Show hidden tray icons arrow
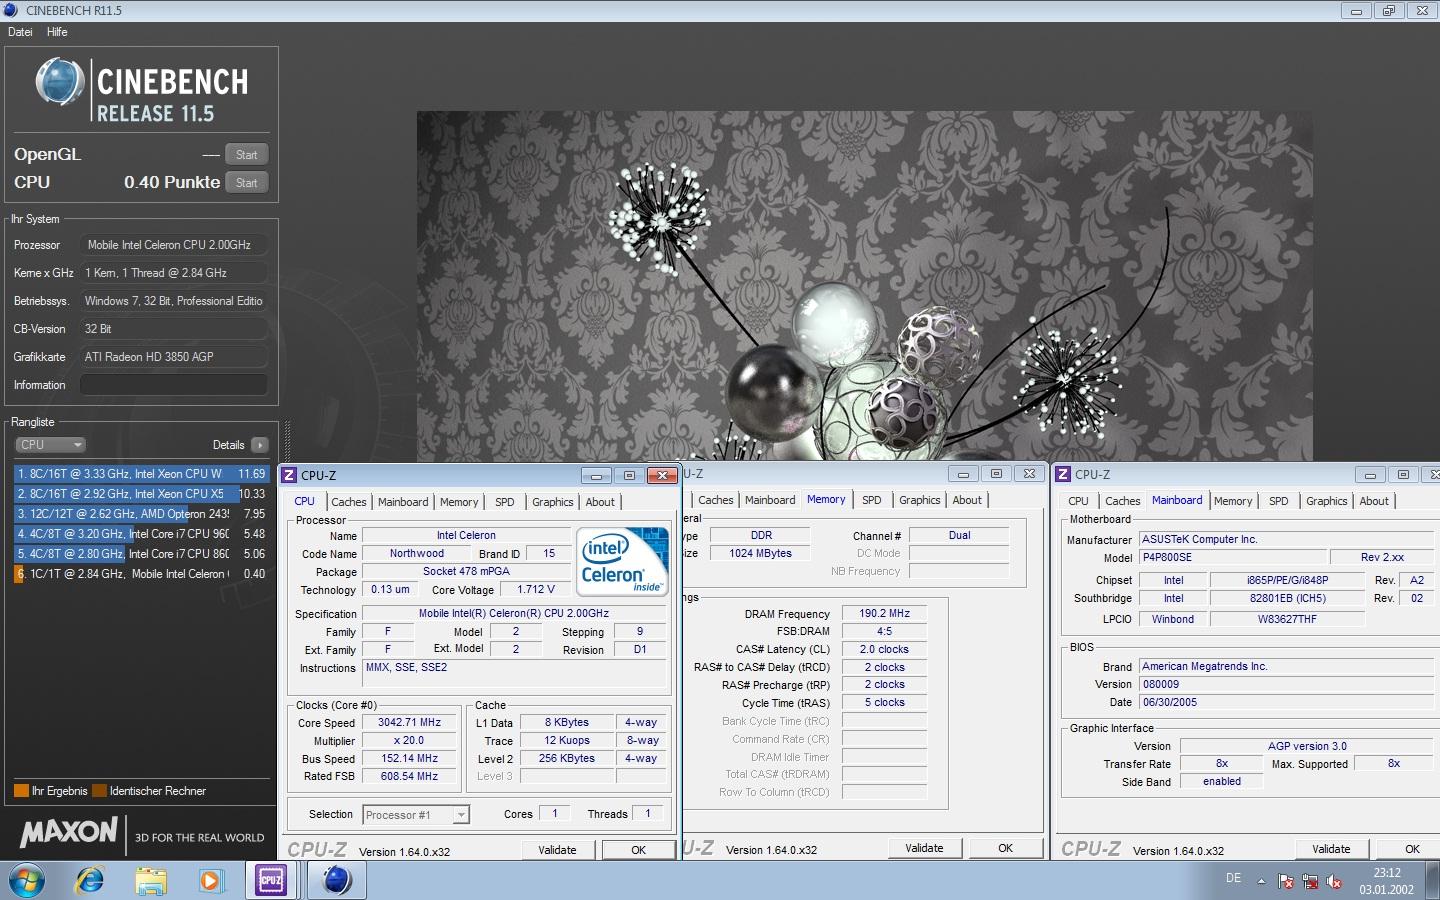Screen dimensions: 1440x900 (x=1261, y=882)
